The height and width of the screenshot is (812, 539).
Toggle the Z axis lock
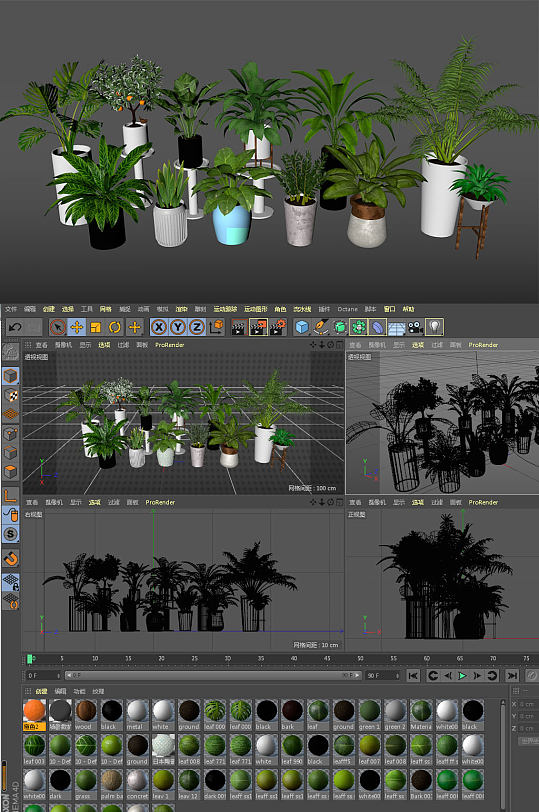197,327
